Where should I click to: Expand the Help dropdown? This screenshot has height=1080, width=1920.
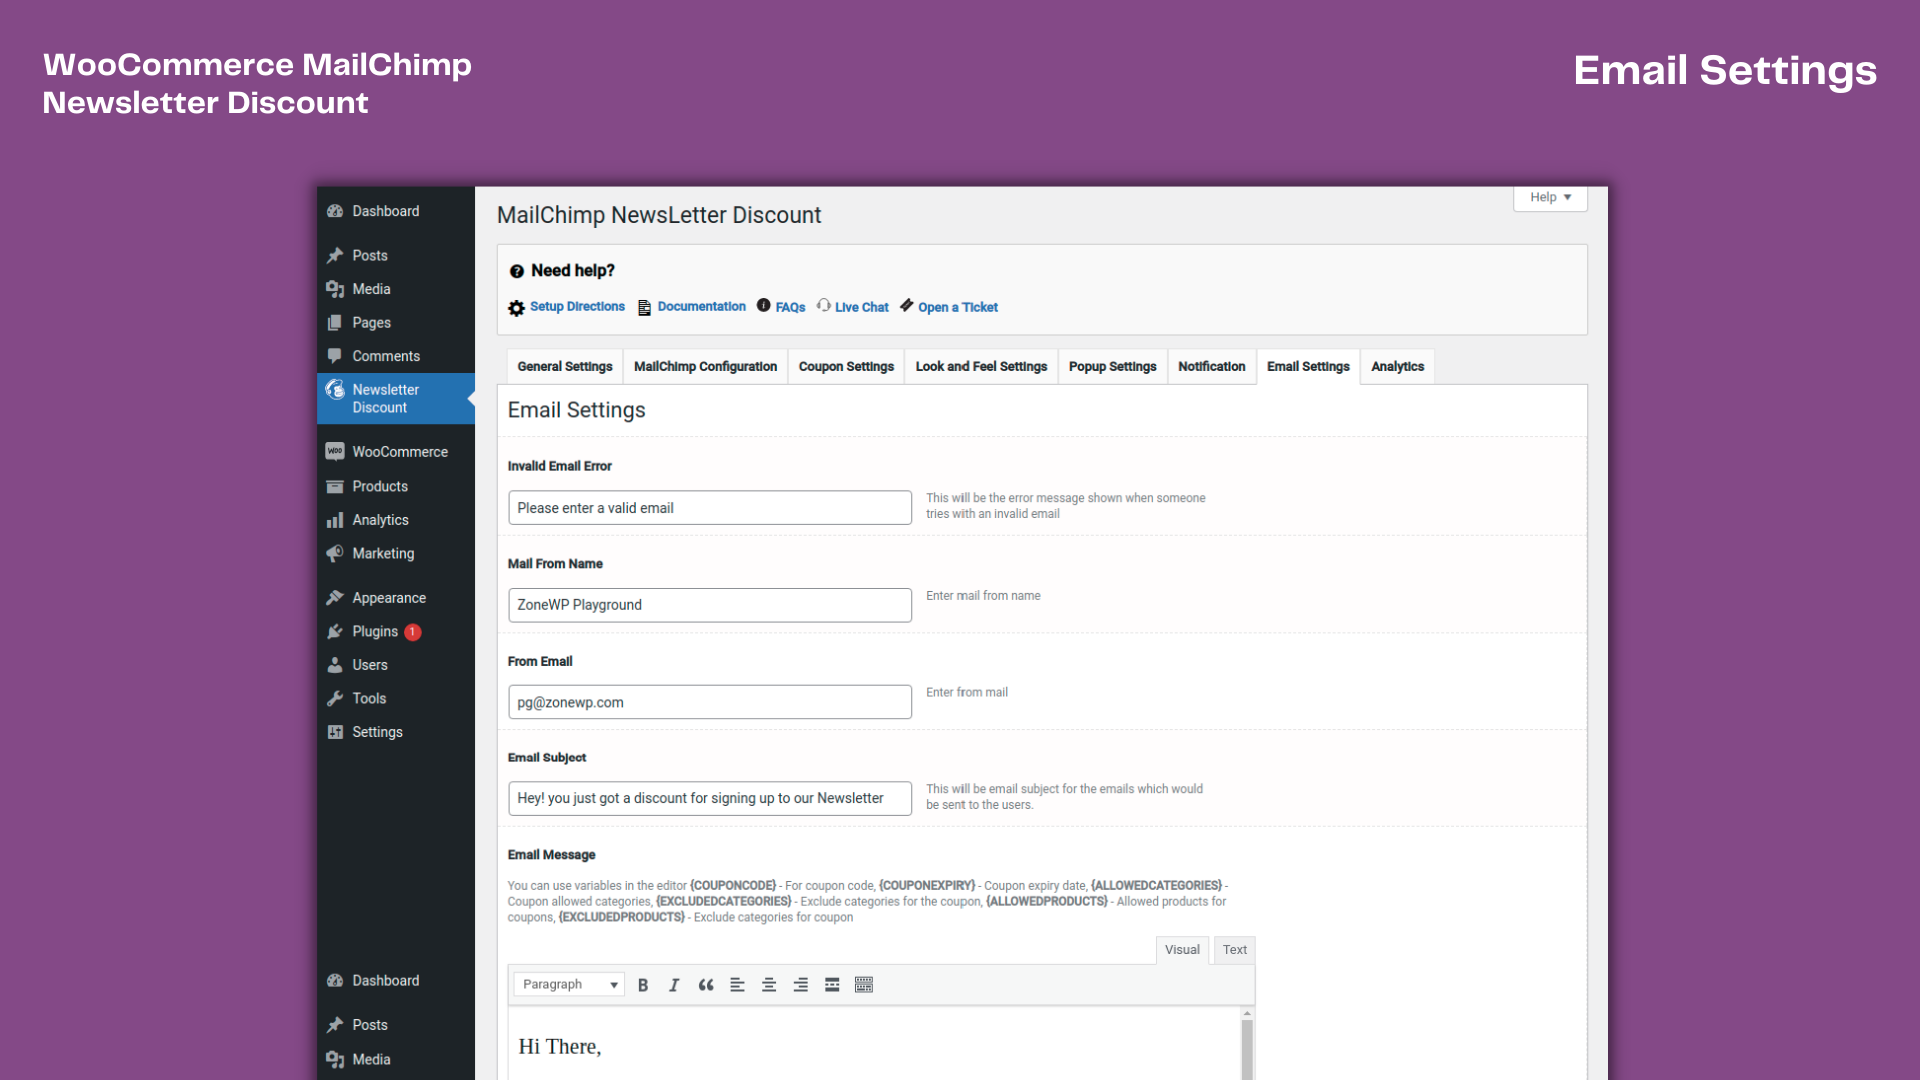point(1550,197)
